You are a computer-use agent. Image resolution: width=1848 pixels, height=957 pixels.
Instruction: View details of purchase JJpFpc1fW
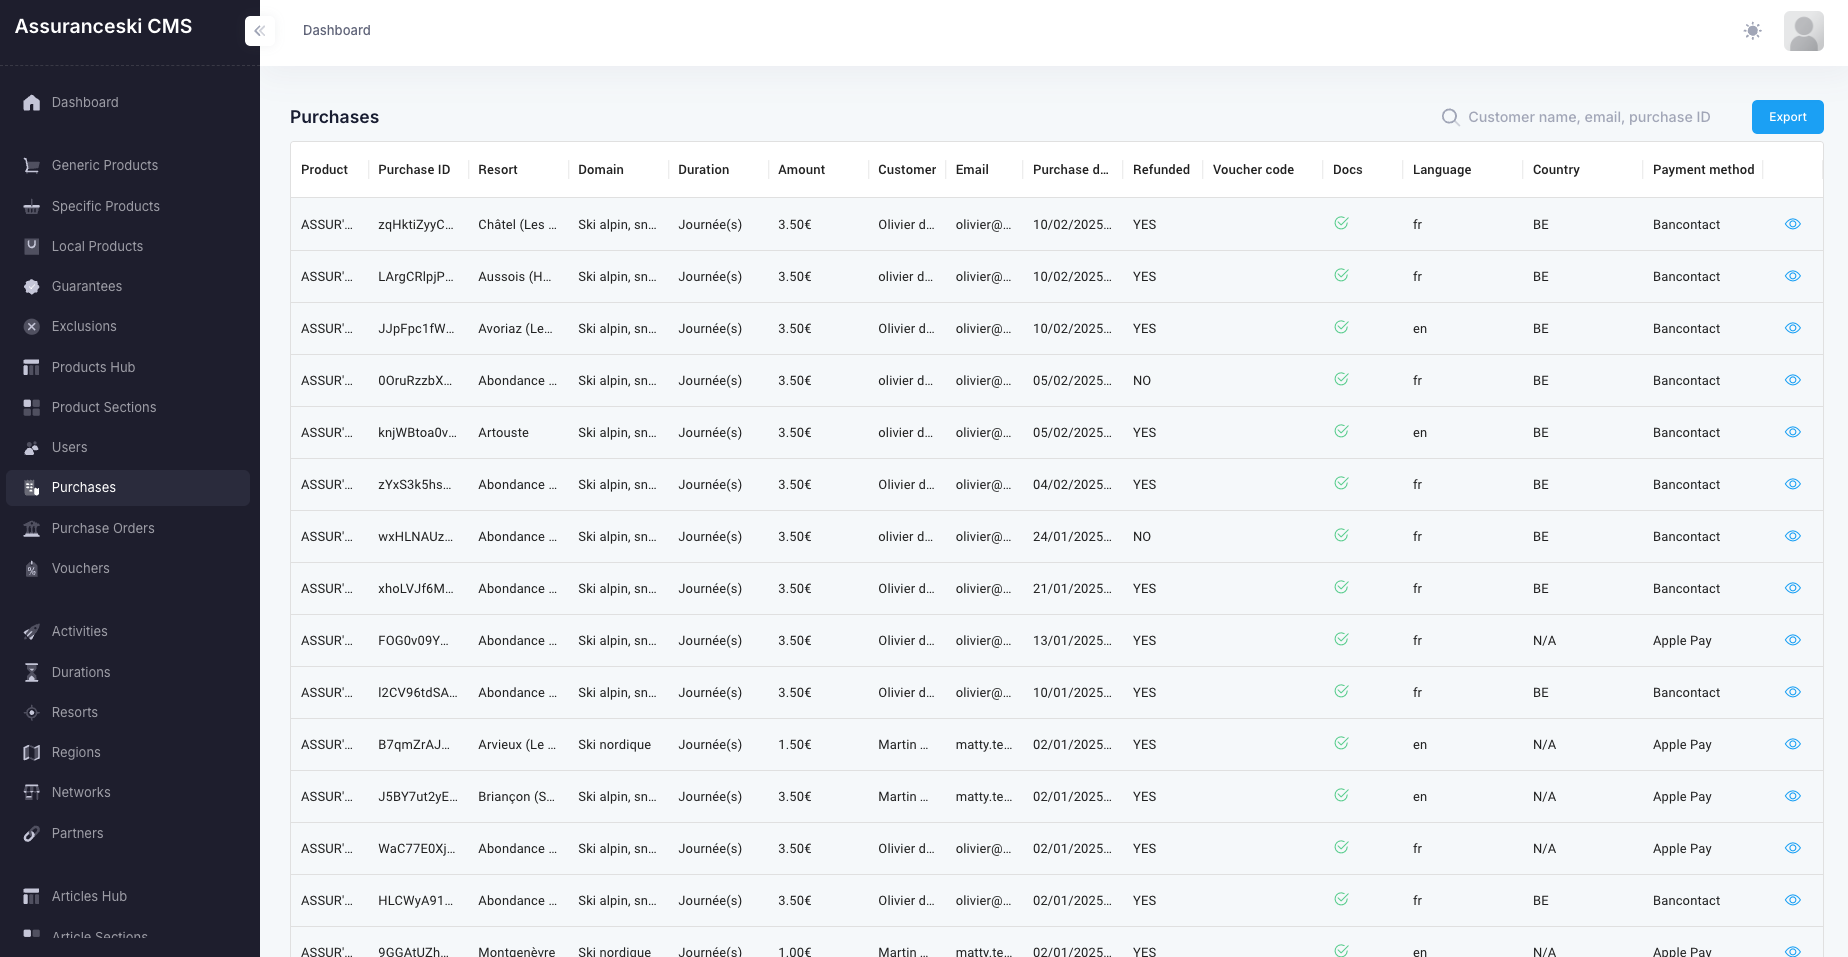click(1792, 328)
